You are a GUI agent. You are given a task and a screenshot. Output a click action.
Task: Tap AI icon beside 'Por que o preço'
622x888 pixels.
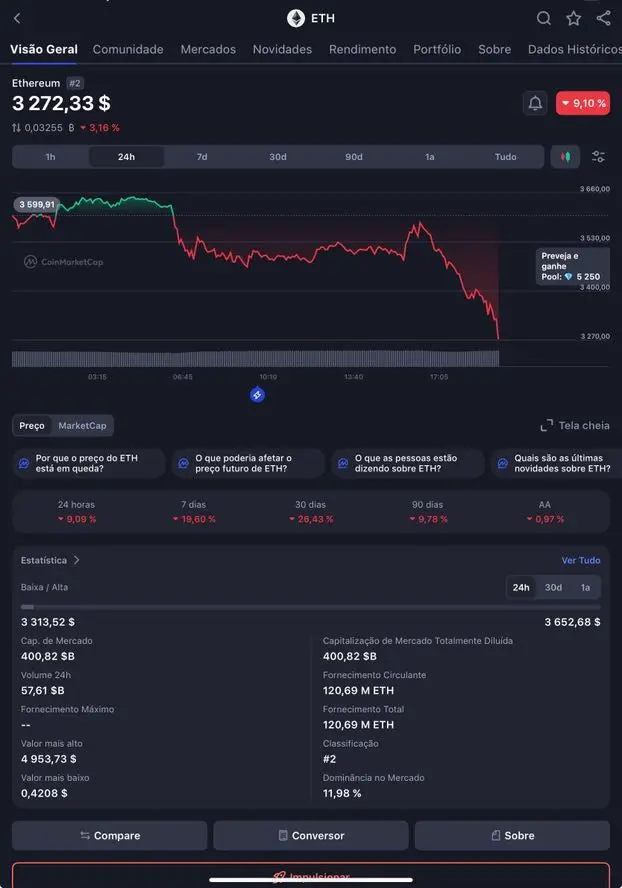tap(24, 463)
